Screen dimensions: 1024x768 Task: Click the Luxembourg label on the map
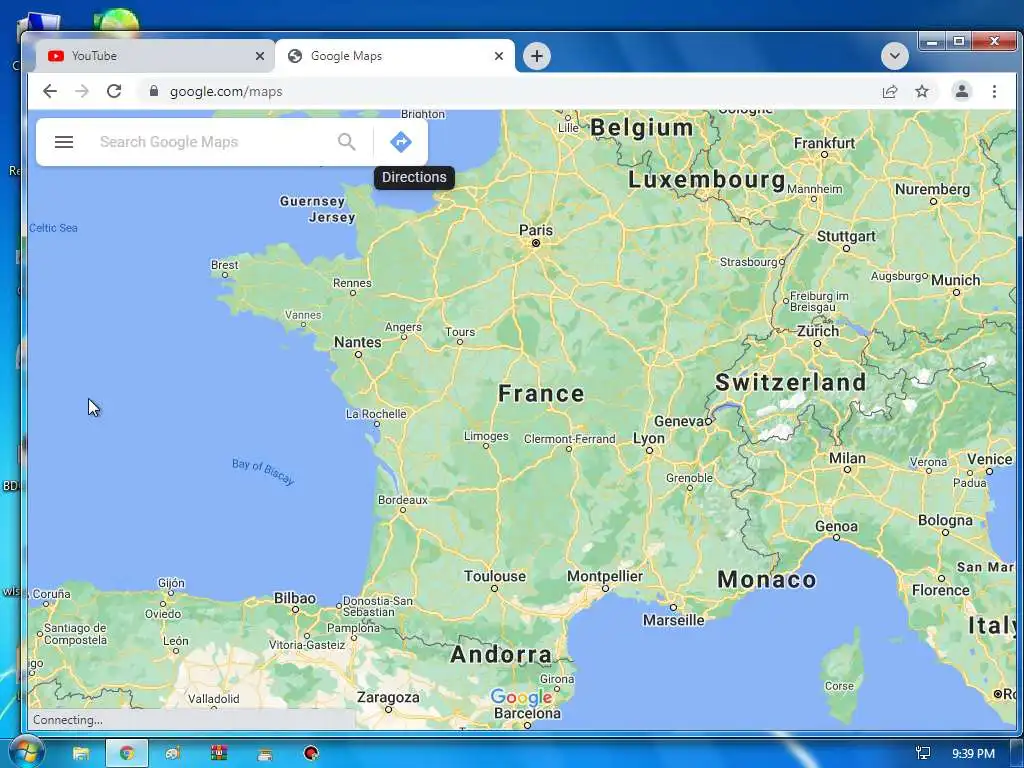707,180
